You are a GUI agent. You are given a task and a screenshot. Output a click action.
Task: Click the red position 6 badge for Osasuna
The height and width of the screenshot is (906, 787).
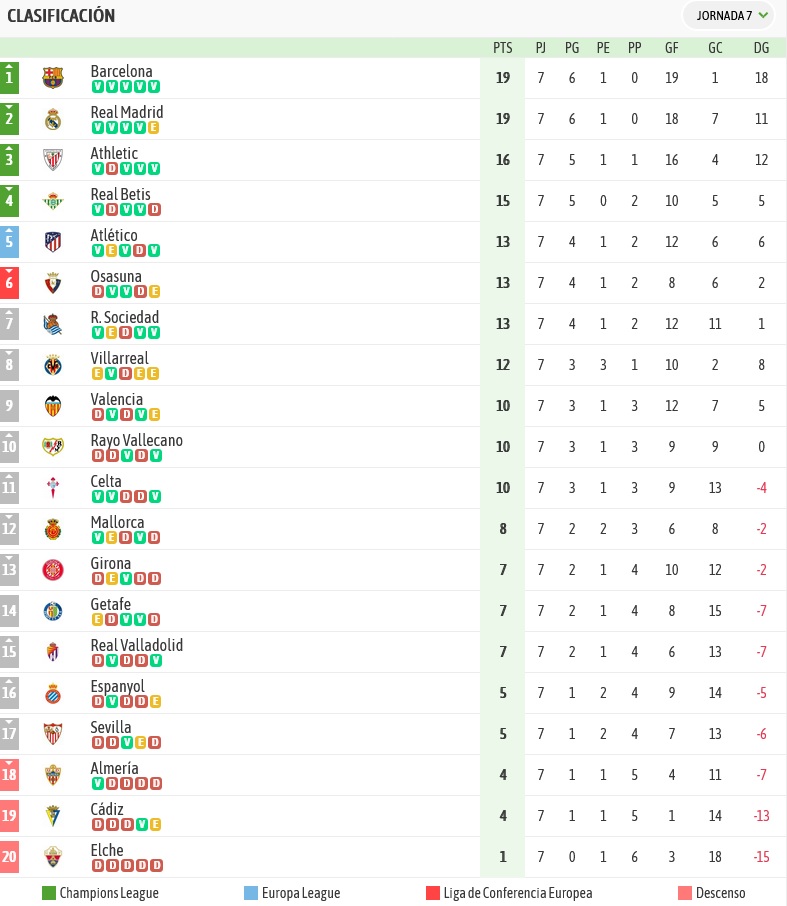(9, 283)
